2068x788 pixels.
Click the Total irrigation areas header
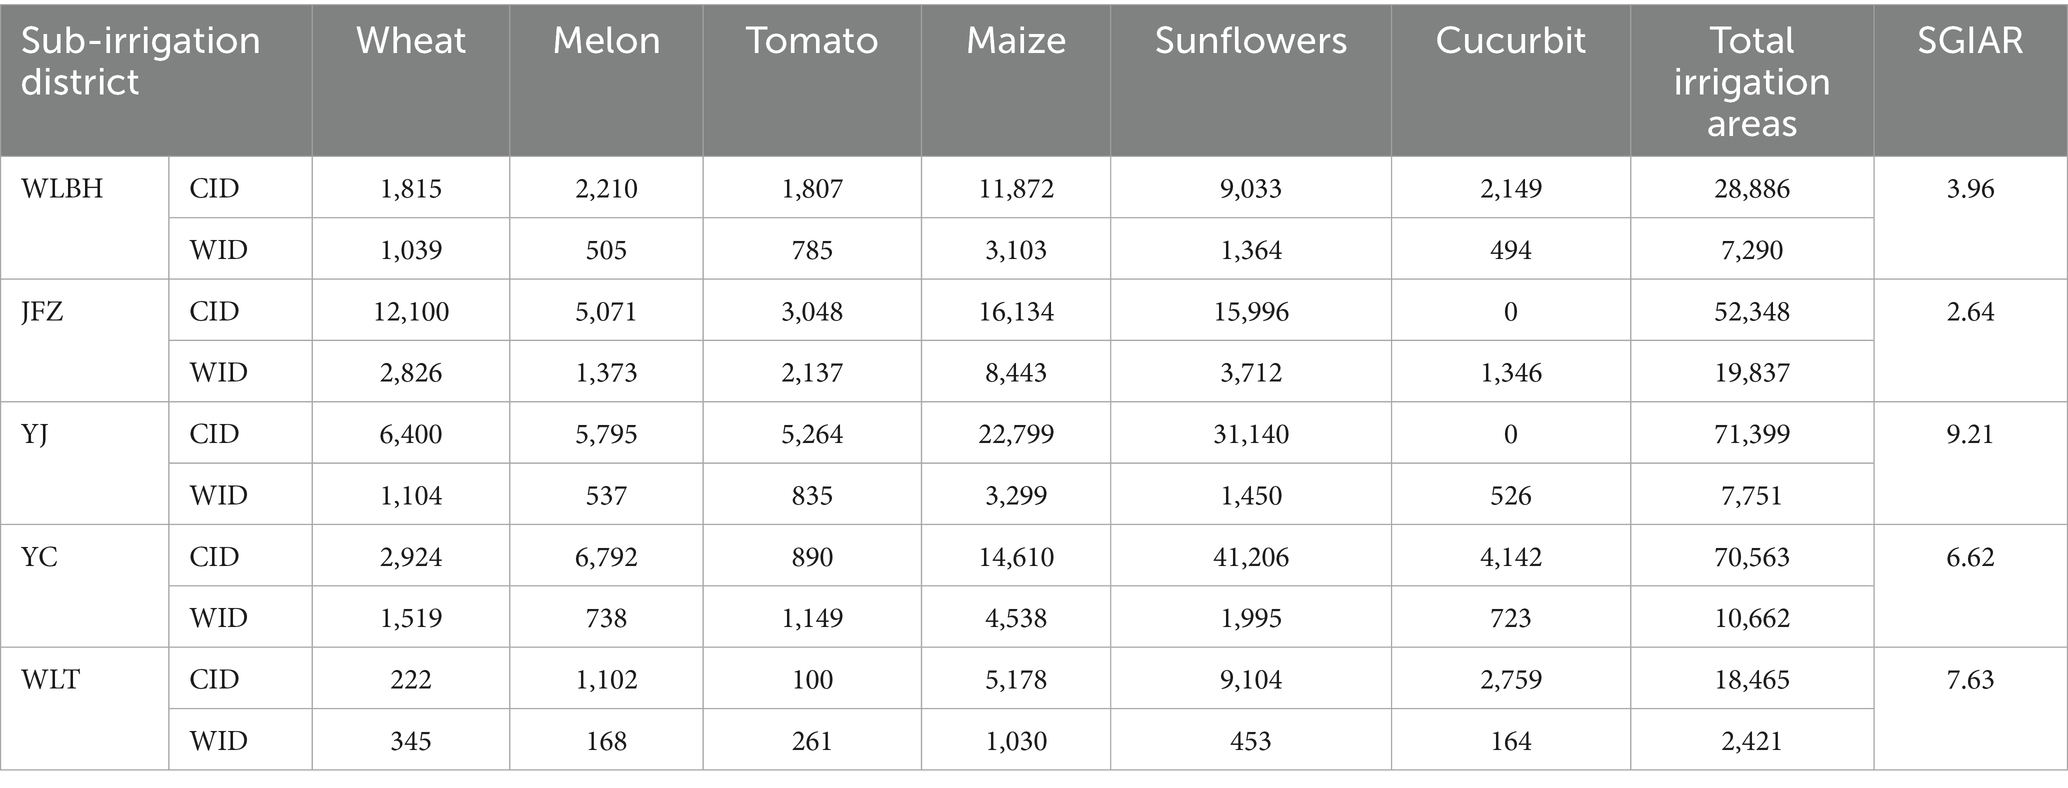point(1751,82)
